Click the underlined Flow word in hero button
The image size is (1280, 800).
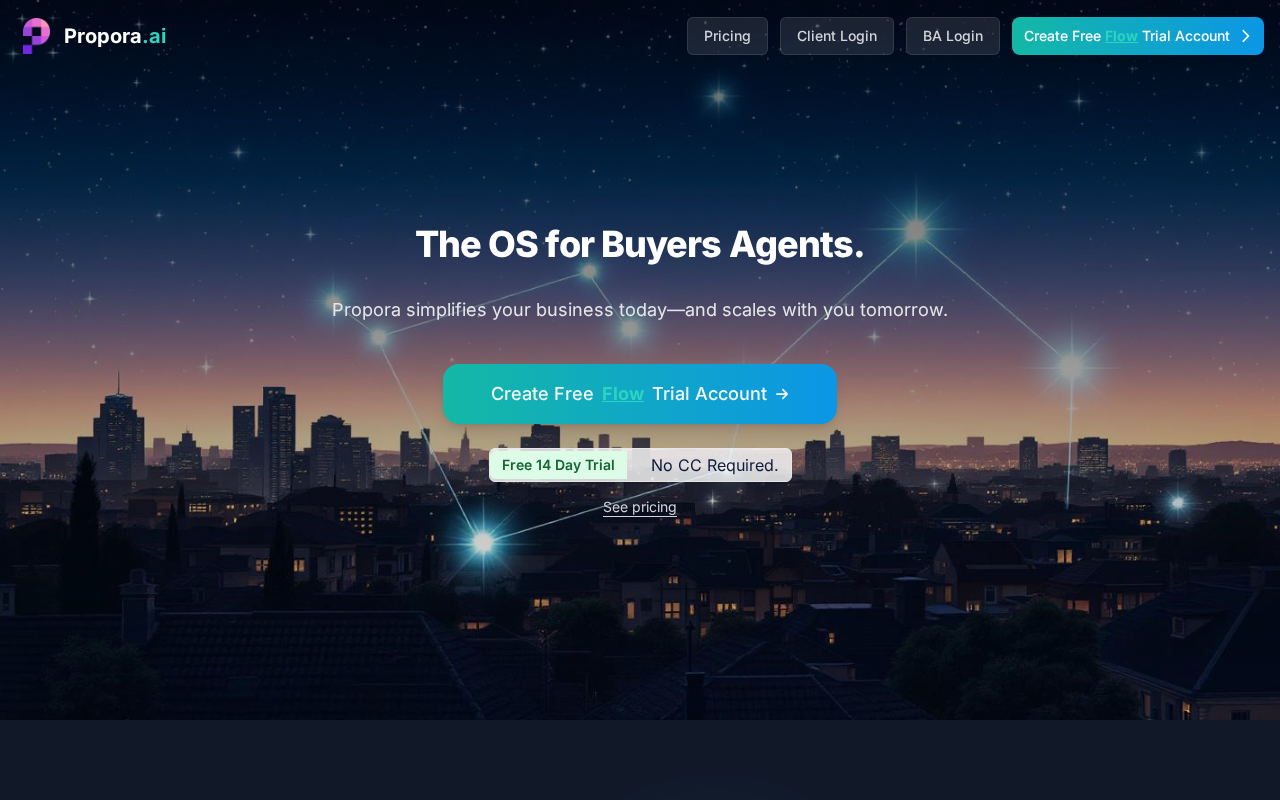click(x=623, y=394)
